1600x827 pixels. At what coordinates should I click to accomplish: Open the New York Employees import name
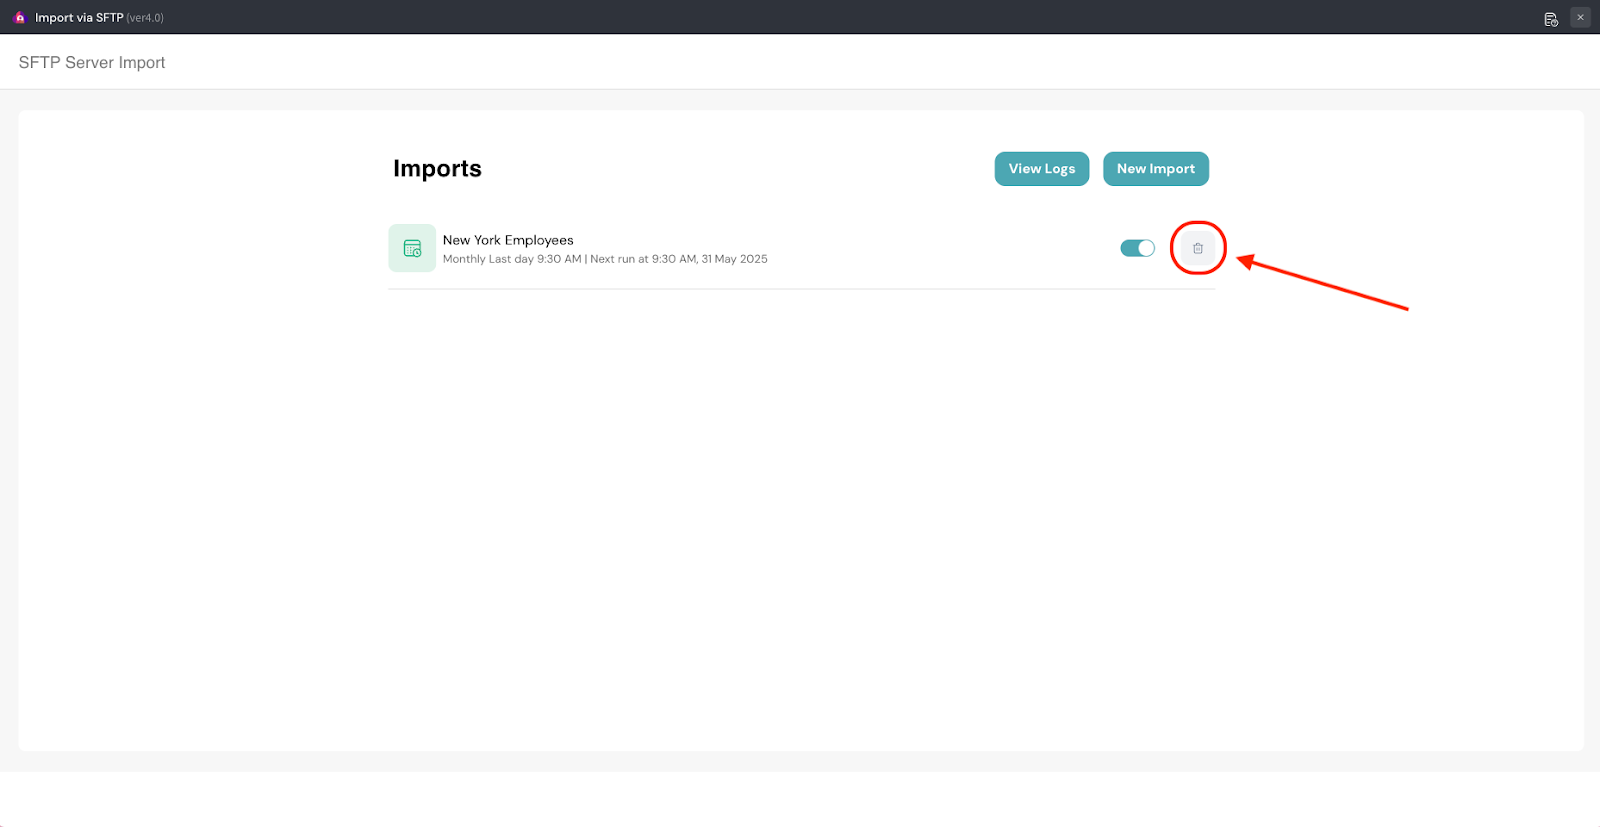(x=508, y=240)
